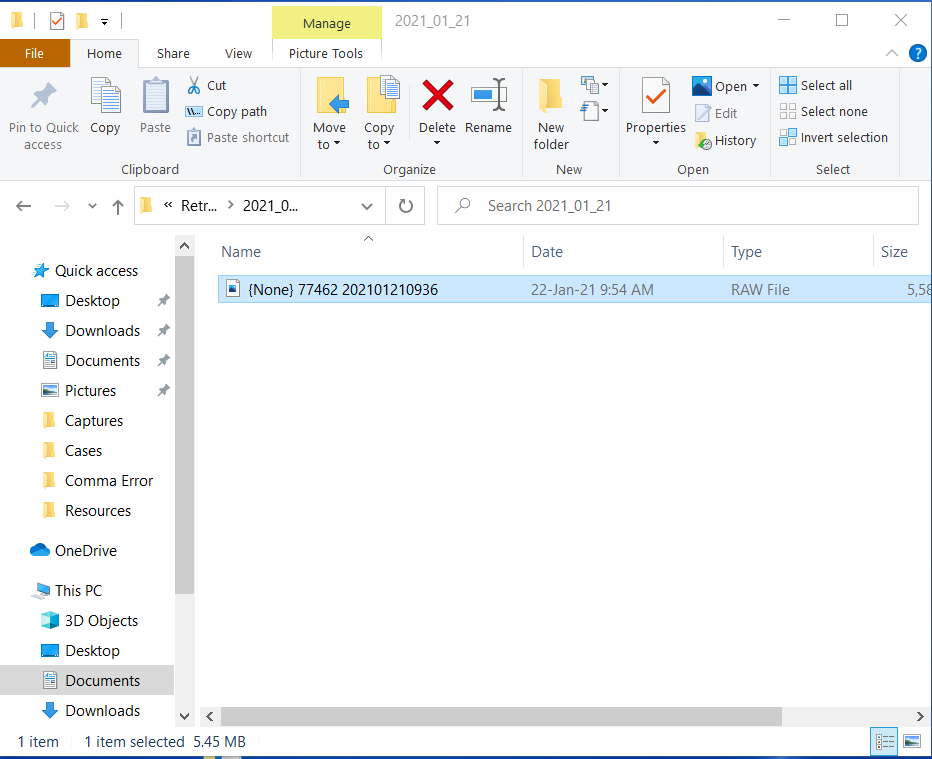Sort by the Type column header
The image size is (932, 759).
[798, 251]
